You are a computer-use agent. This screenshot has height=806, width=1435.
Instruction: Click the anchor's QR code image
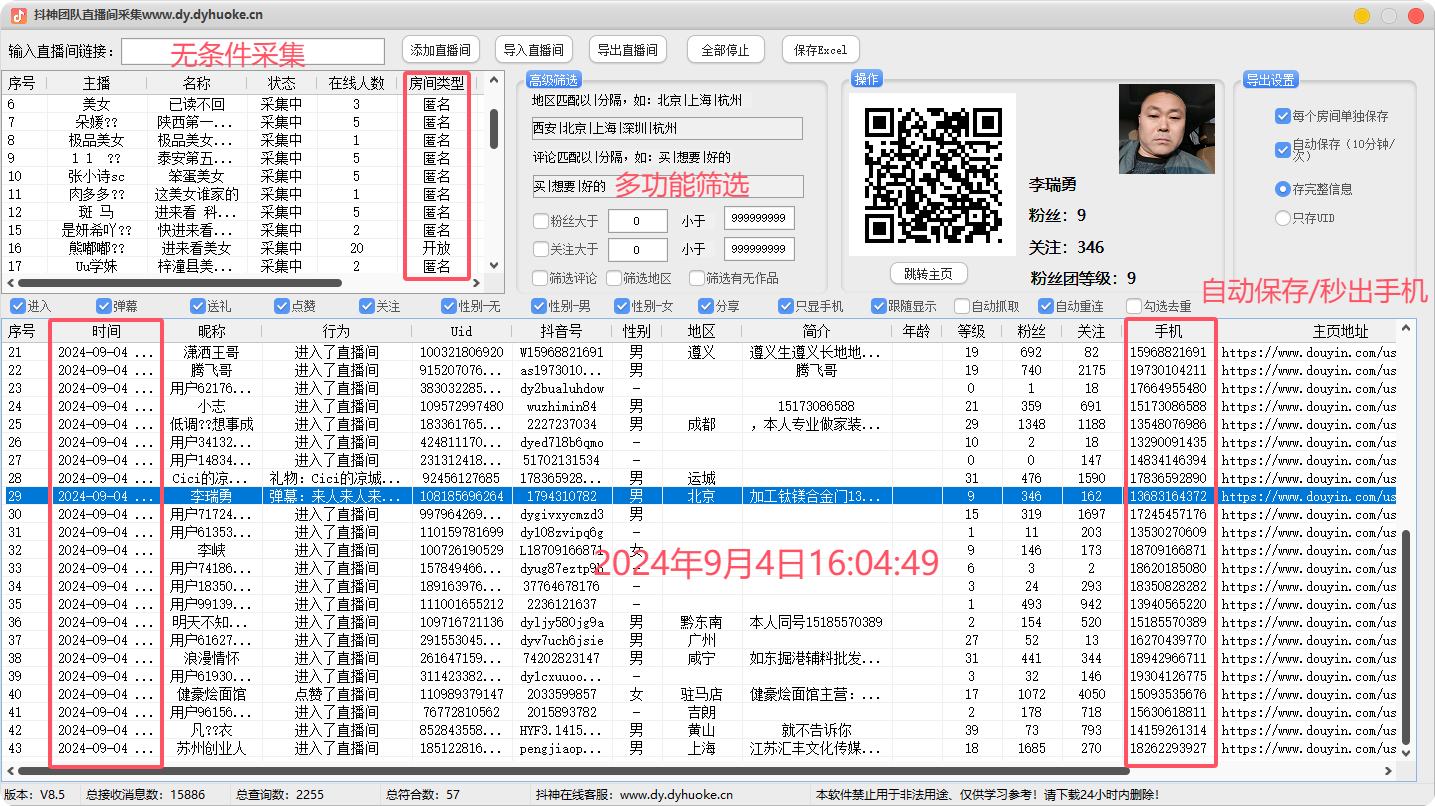[x=931, y=174]
